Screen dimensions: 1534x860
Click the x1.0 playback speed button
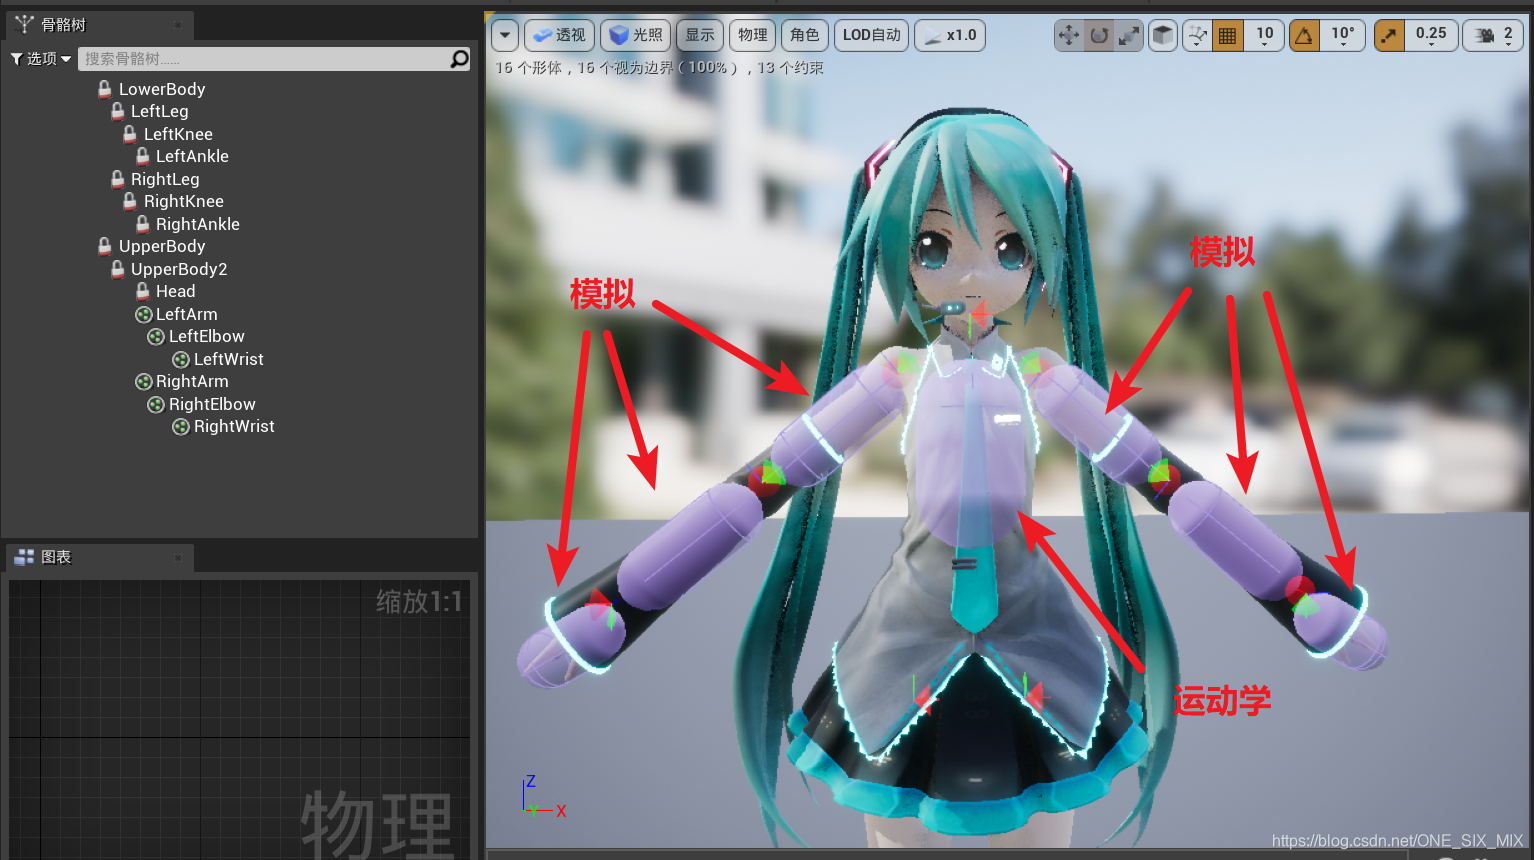coord(948,34)
